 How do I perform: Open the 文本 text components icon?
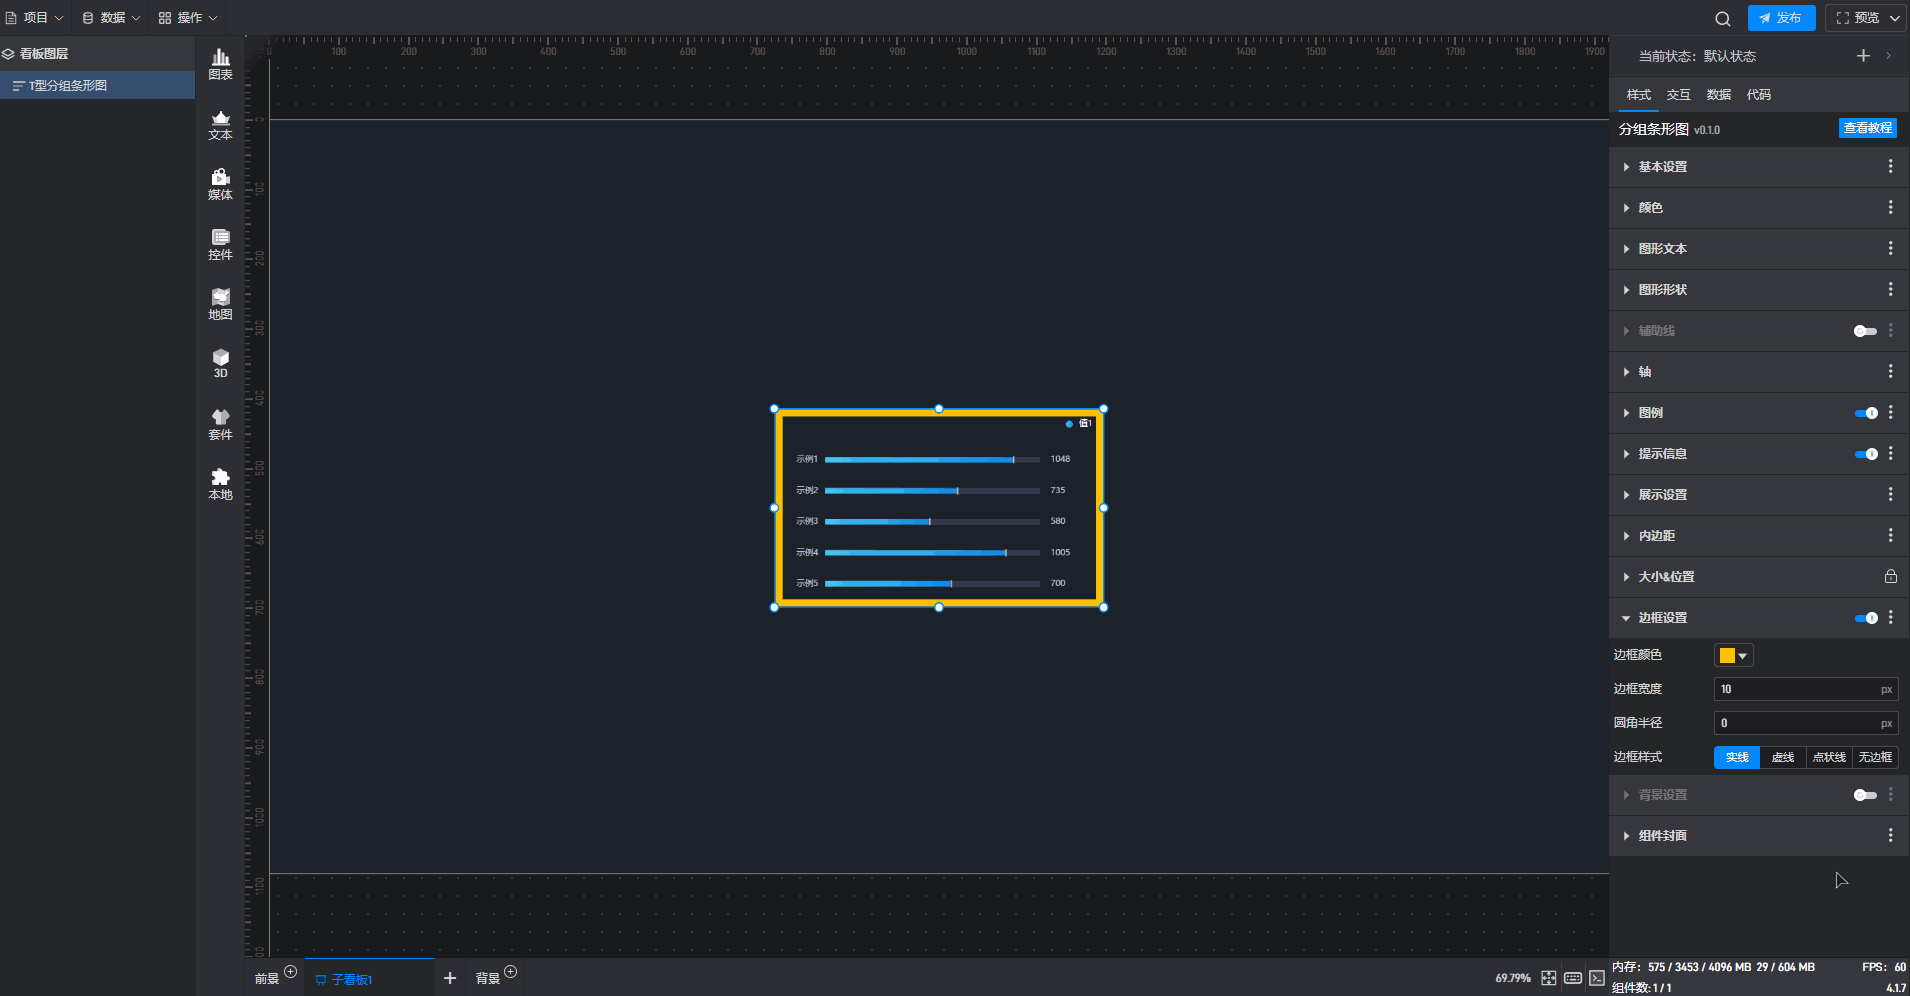click(220, 124)
